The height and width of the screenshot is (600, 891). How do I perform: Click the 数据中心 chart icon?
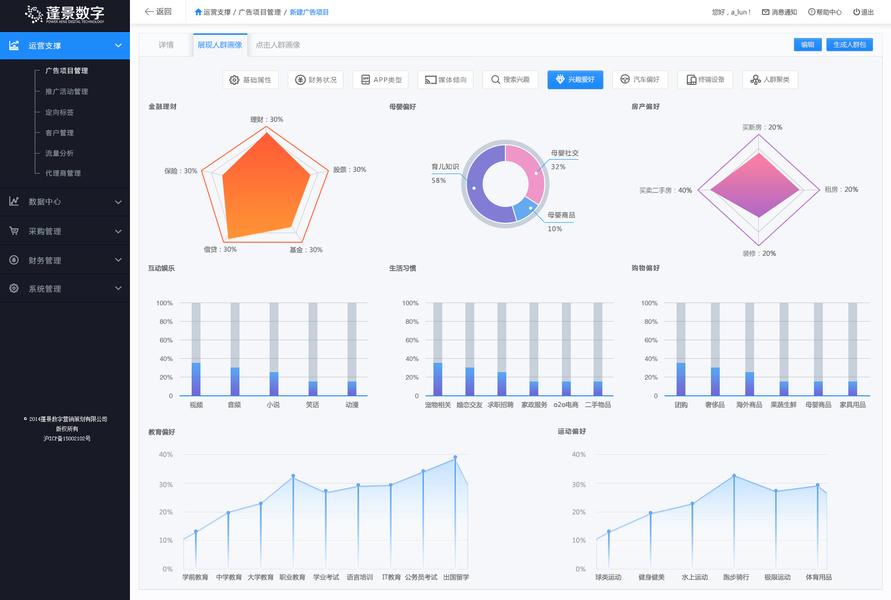pos(14,201)
